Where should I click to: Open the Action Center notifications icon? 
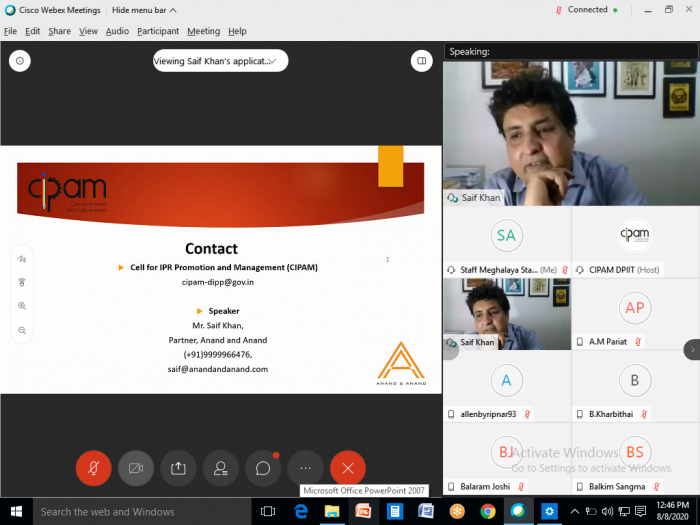pyautogui.click(x=641, y=512)
